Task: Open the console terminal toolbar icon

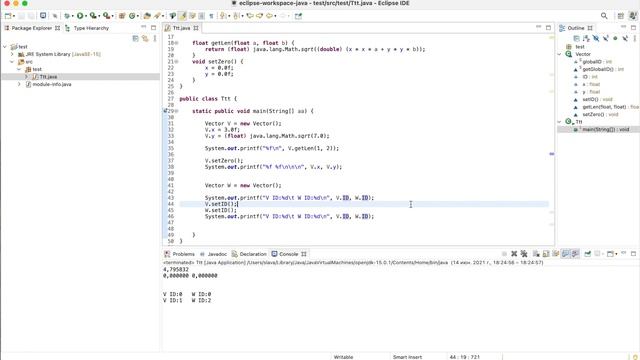Action: 43,16
